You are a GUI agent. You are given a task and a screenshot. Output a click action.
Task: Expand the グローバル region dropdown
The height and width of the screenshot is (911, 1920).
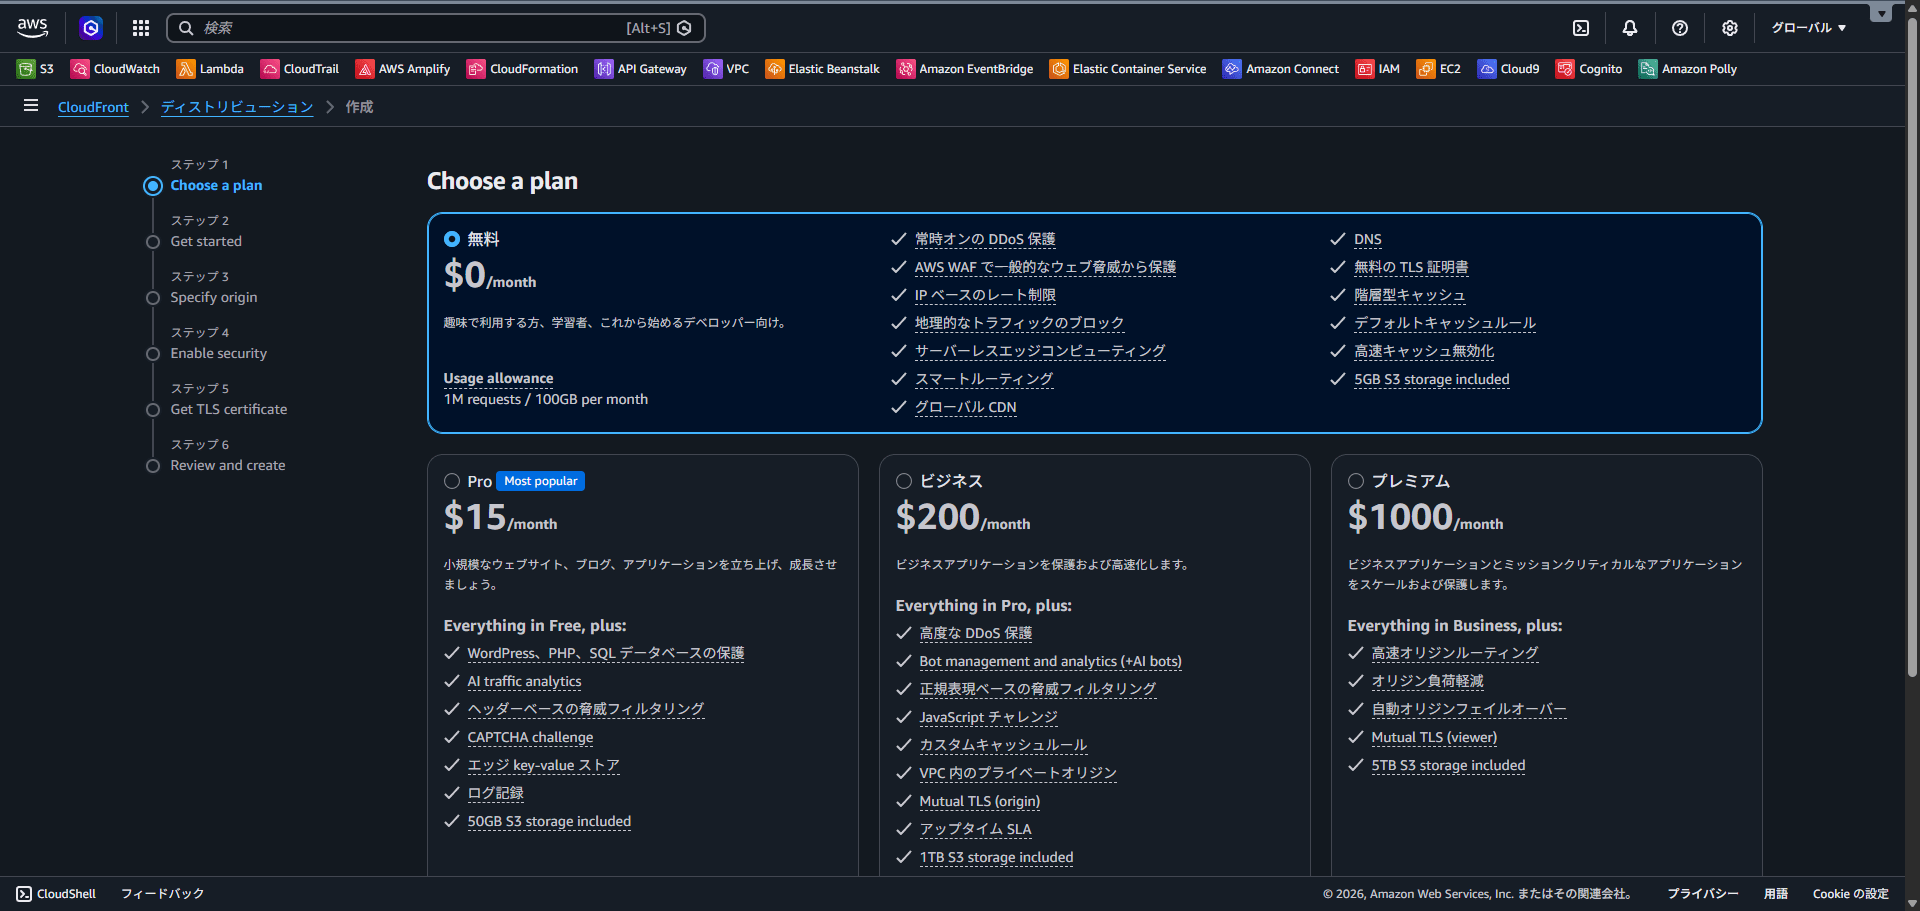click(x=1808, y=28)
